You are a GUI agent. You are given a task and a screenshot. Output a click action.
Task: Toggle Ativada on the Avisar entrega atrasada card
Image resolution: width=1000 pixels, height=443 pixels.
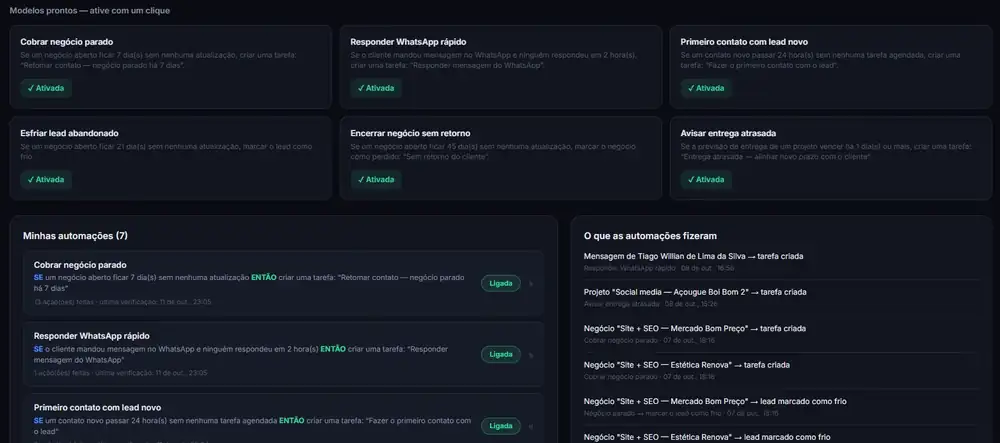[706, 179]
